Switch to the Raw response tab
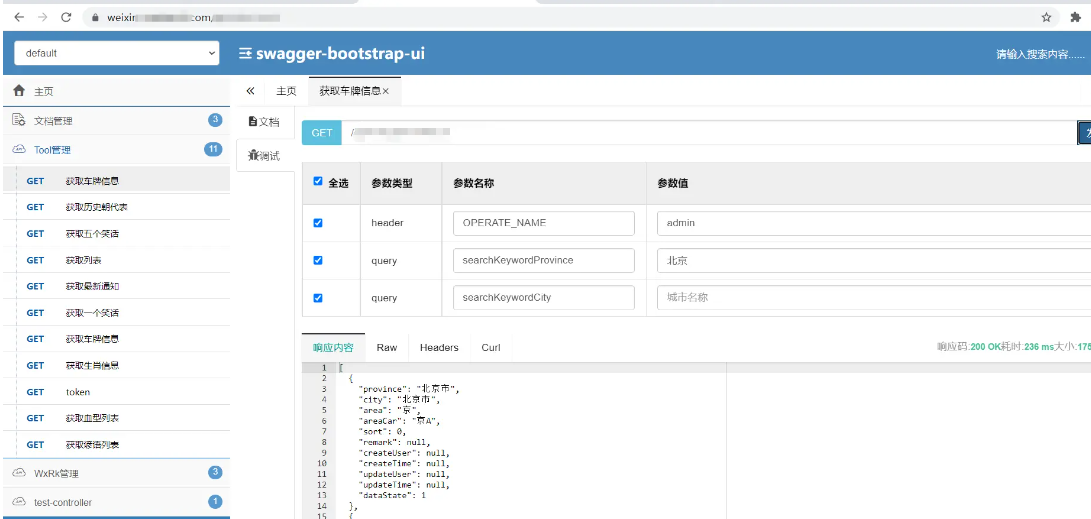 coord(387,347)
